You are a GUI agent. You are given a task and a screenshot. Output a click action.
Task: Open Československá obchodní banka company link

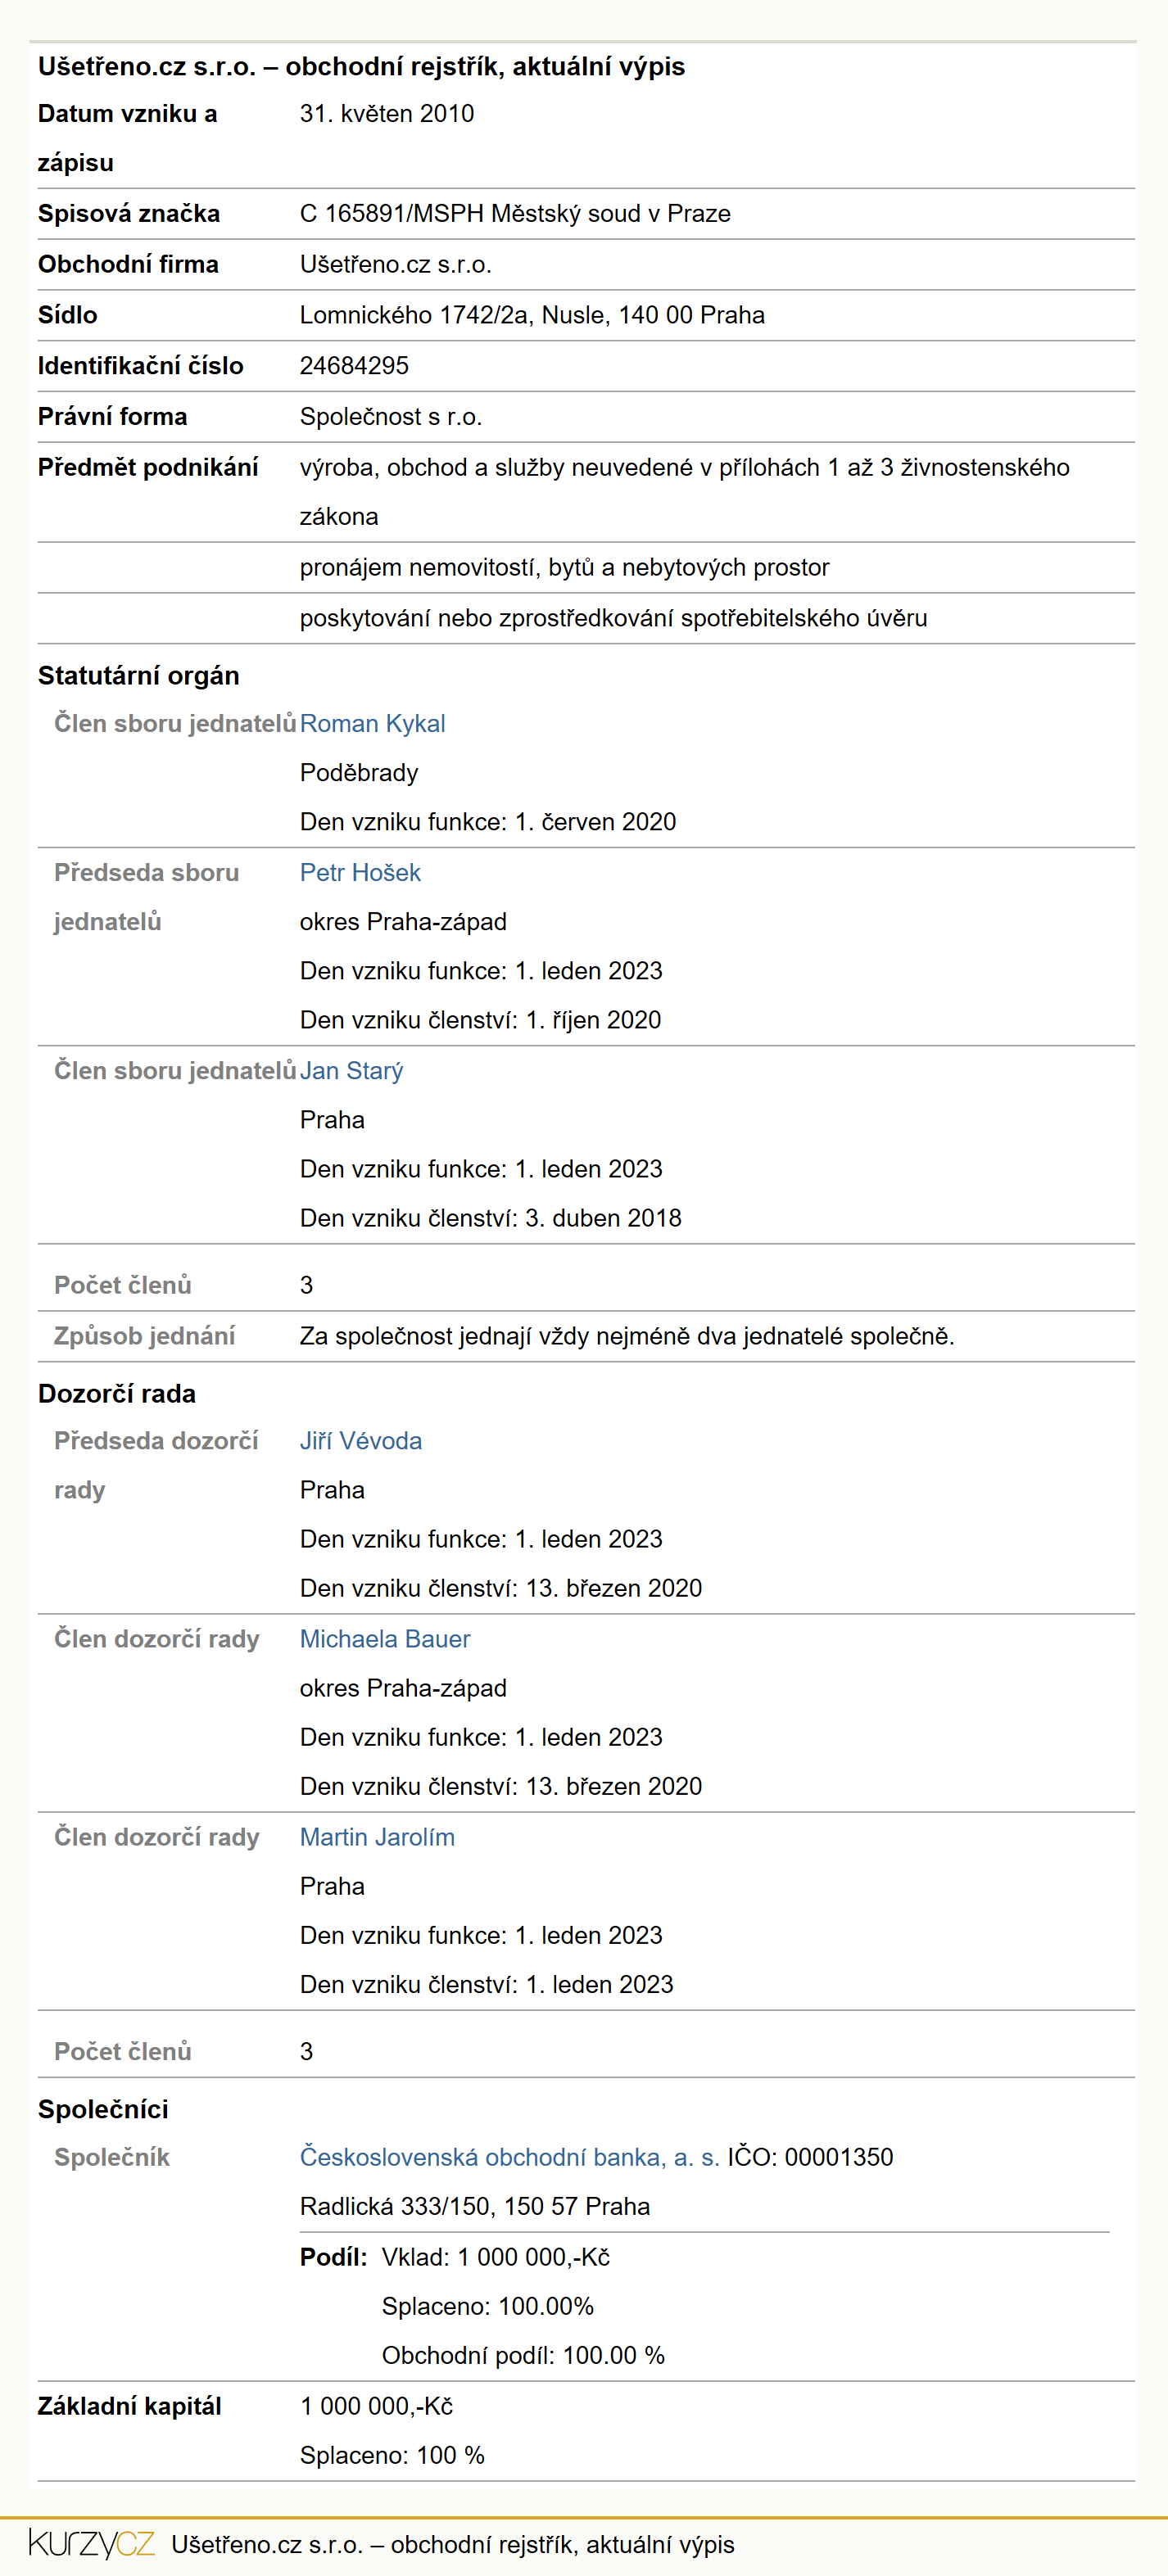tap(509, 2156)
